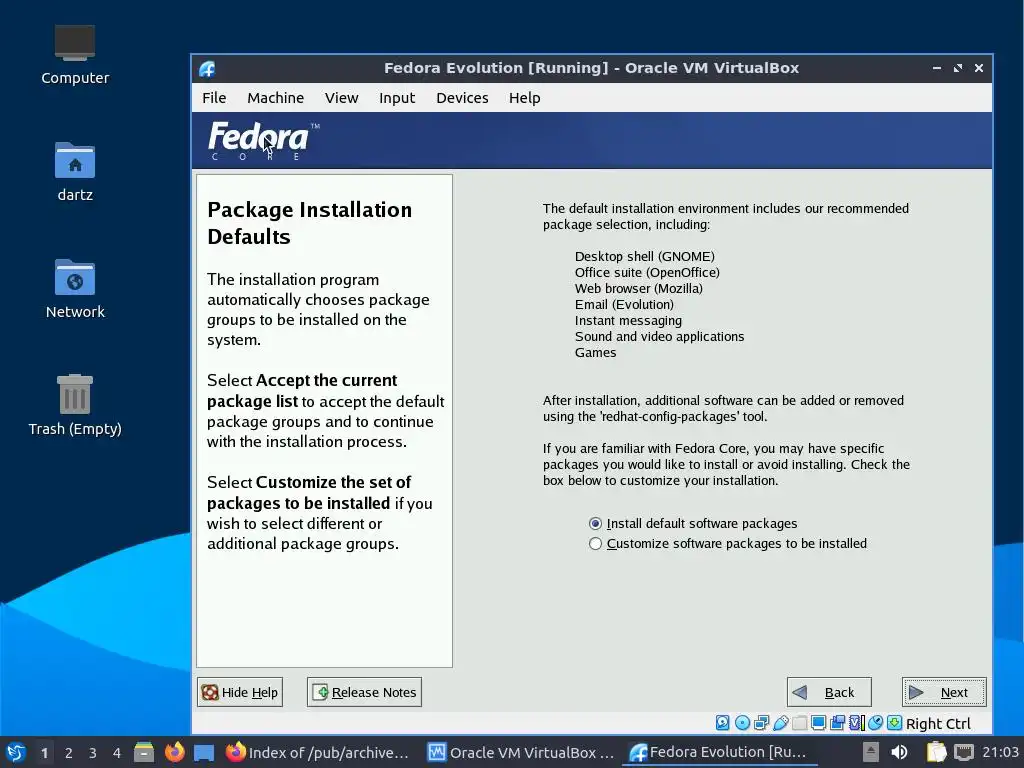Click the 'Web browser (Mozilla)' list entry

coord(639,289)
